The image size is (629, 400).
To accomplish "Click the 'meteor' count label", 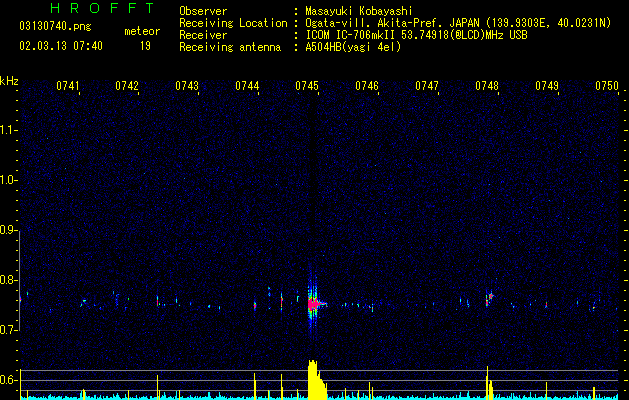I will pyautogui.click(x=142, y=31).
